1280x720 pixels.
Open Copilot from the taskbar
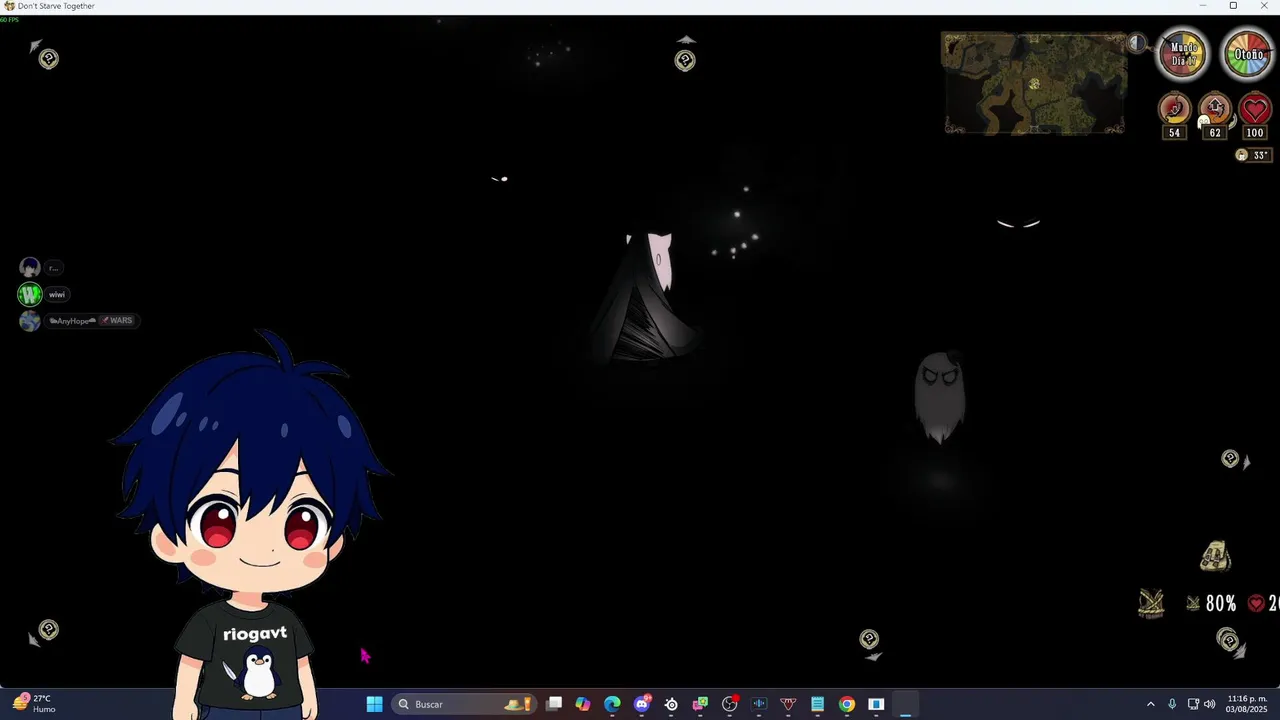(x=583, y=704)
